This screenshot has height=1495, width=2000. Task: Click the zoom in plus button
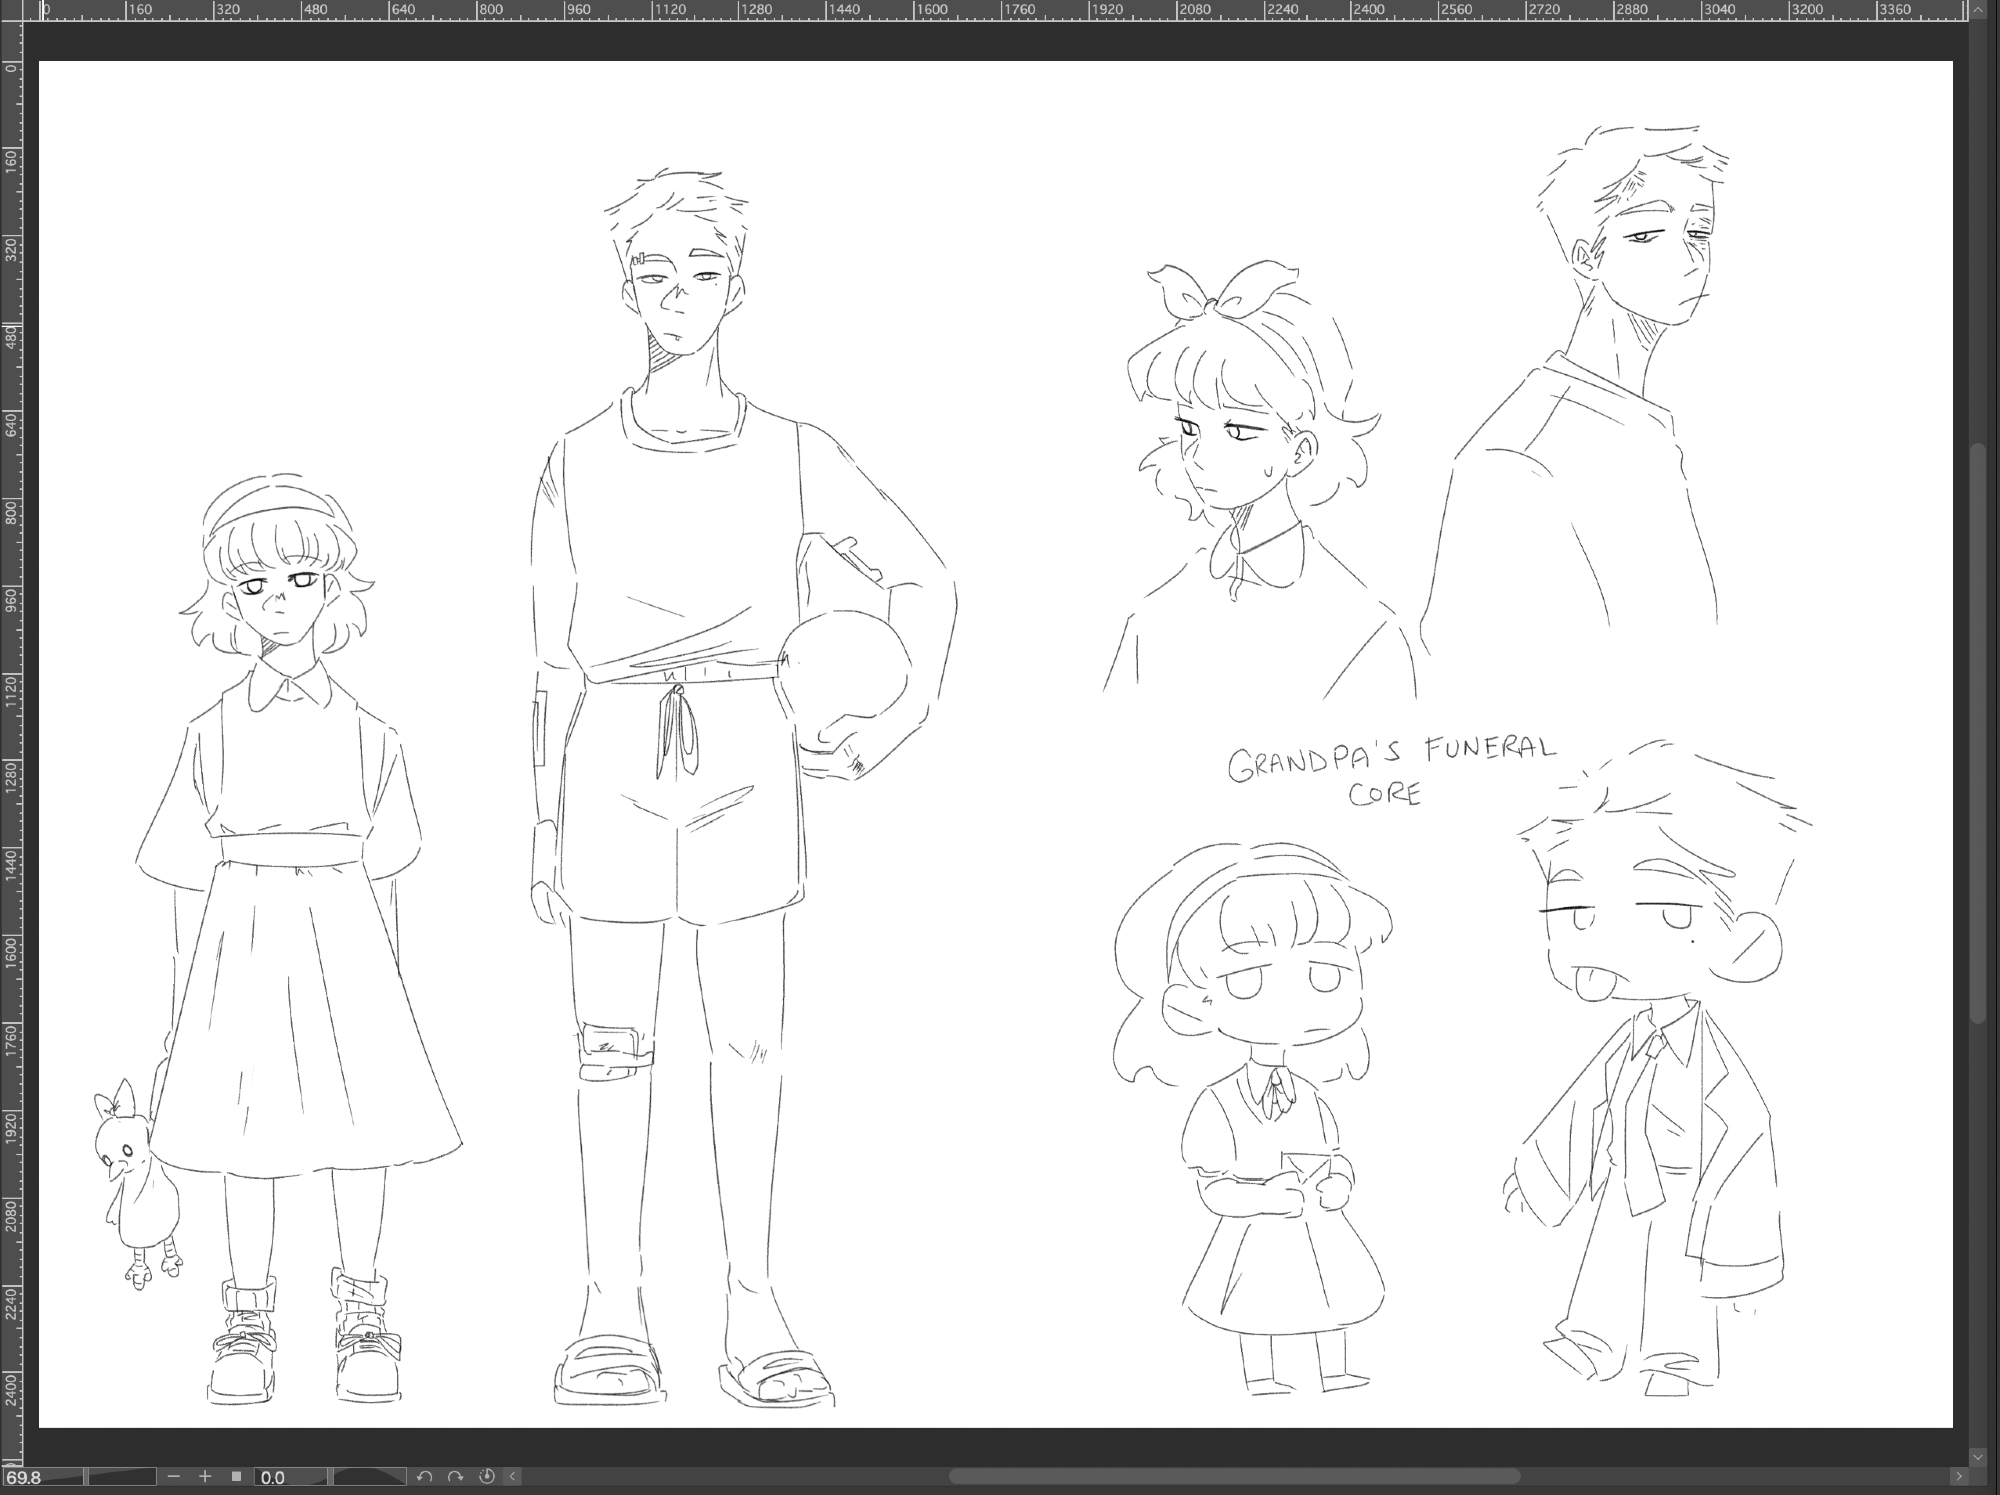point(205,1476)
